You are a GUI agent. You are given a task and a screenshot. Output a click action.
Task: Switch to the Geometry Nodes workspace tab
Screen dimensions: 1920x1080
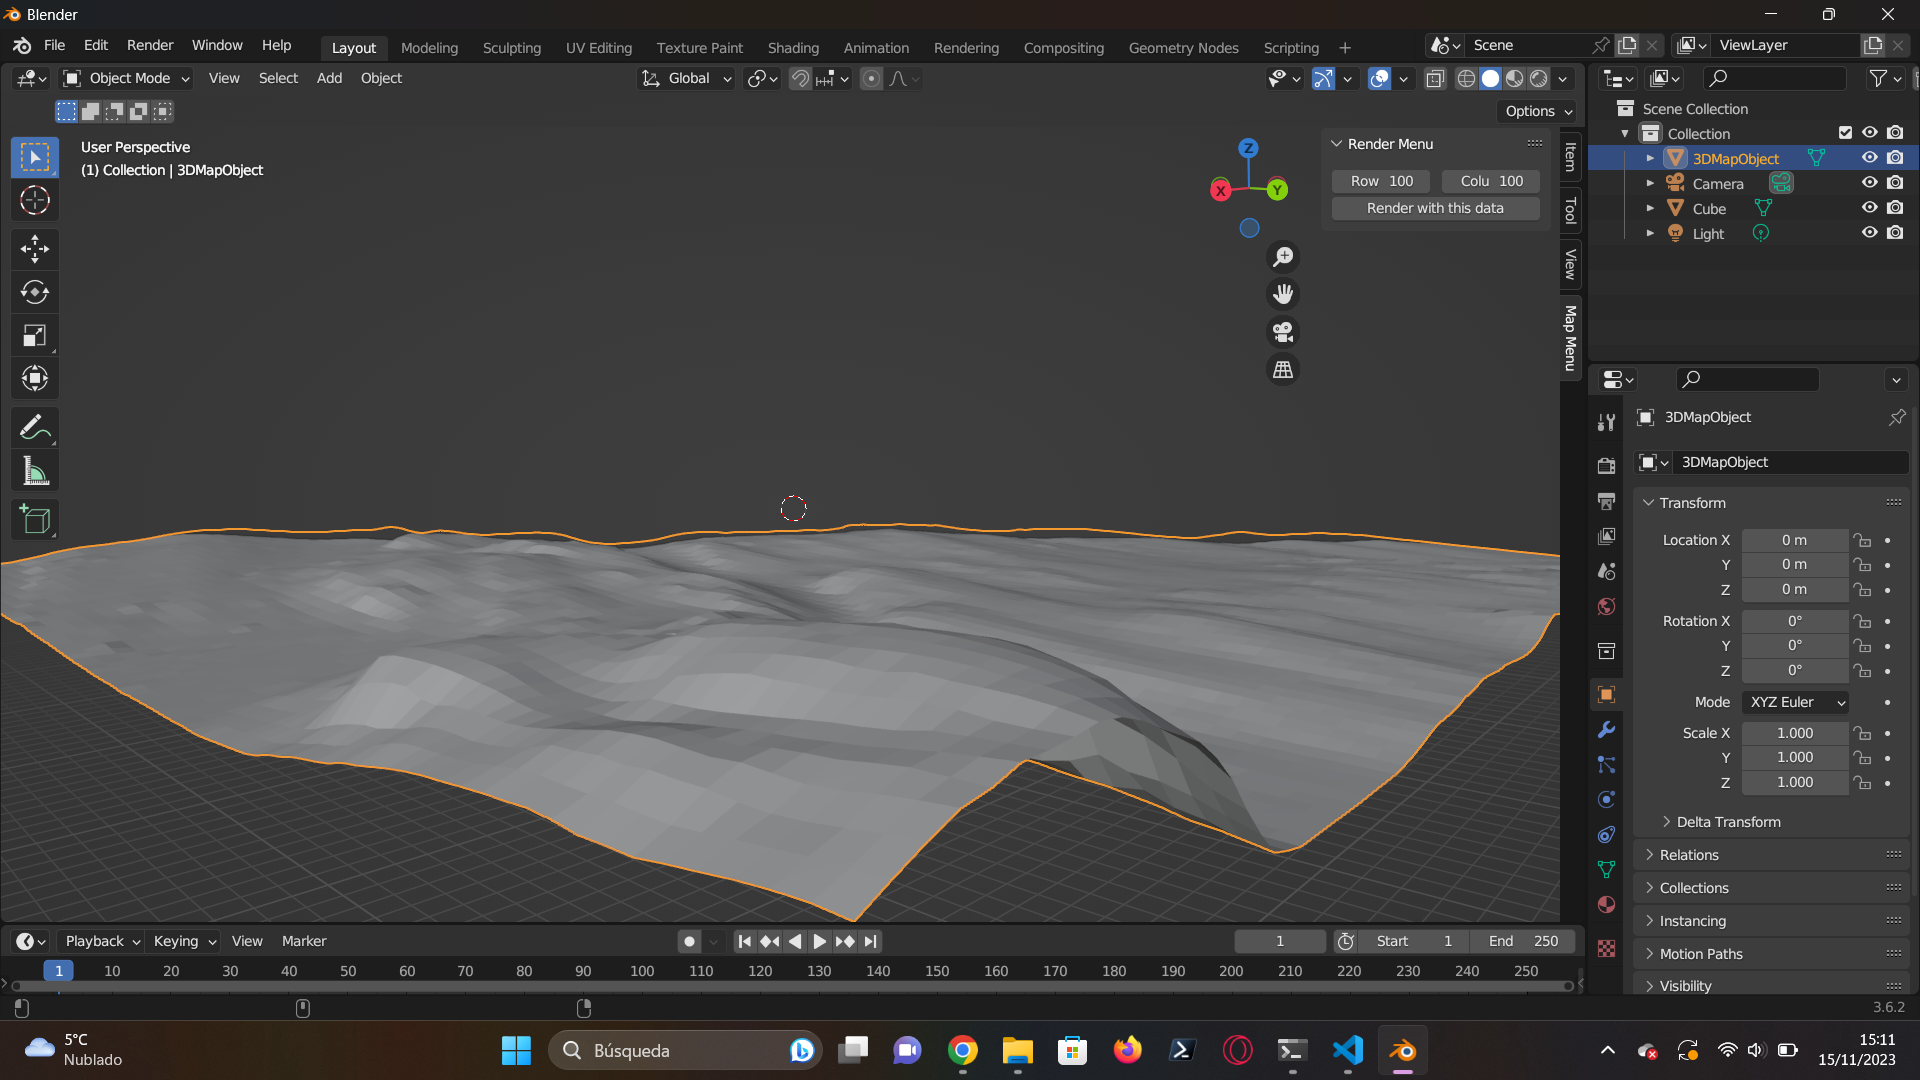1183,48
